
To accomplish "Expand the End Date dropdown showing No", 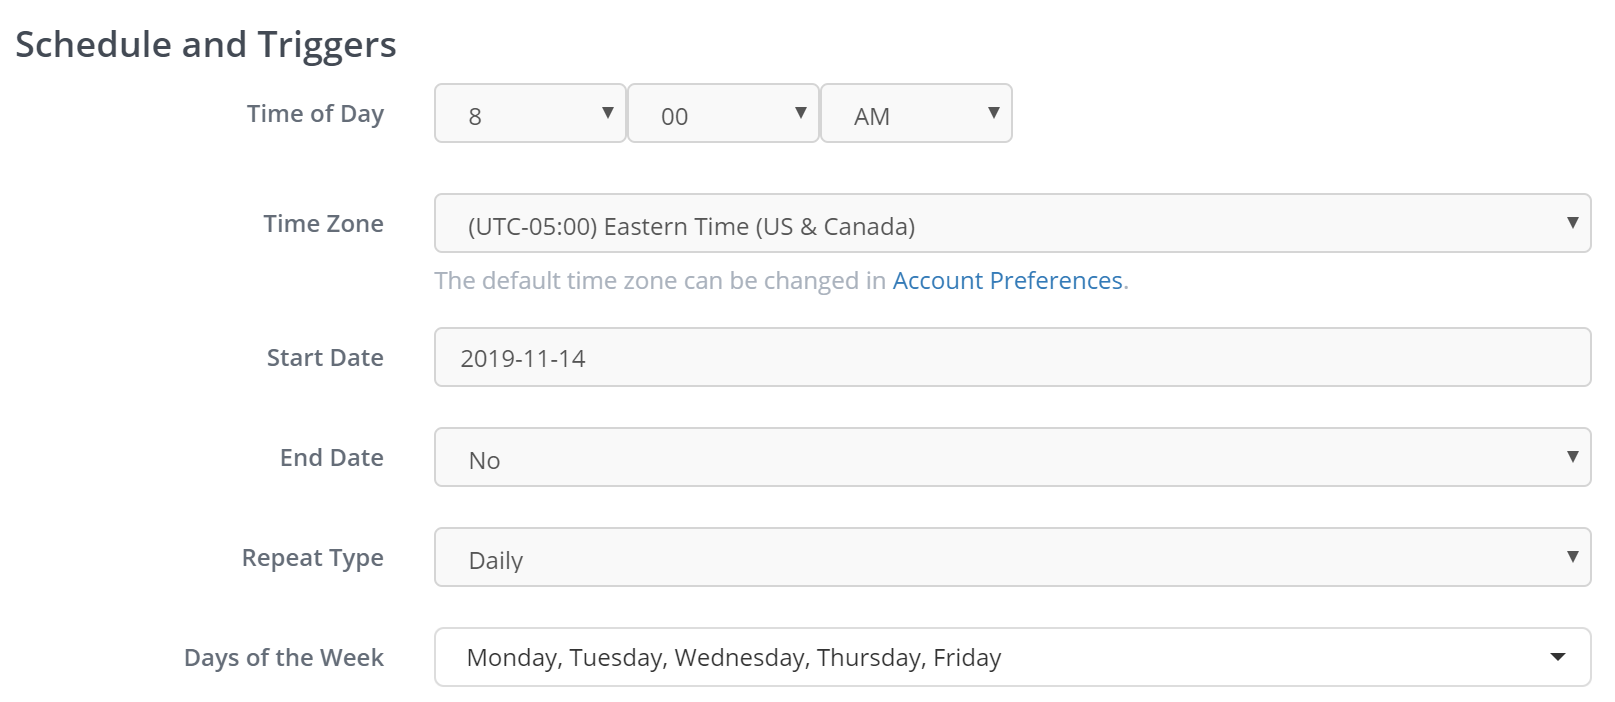I will (x=1012, y=458).
